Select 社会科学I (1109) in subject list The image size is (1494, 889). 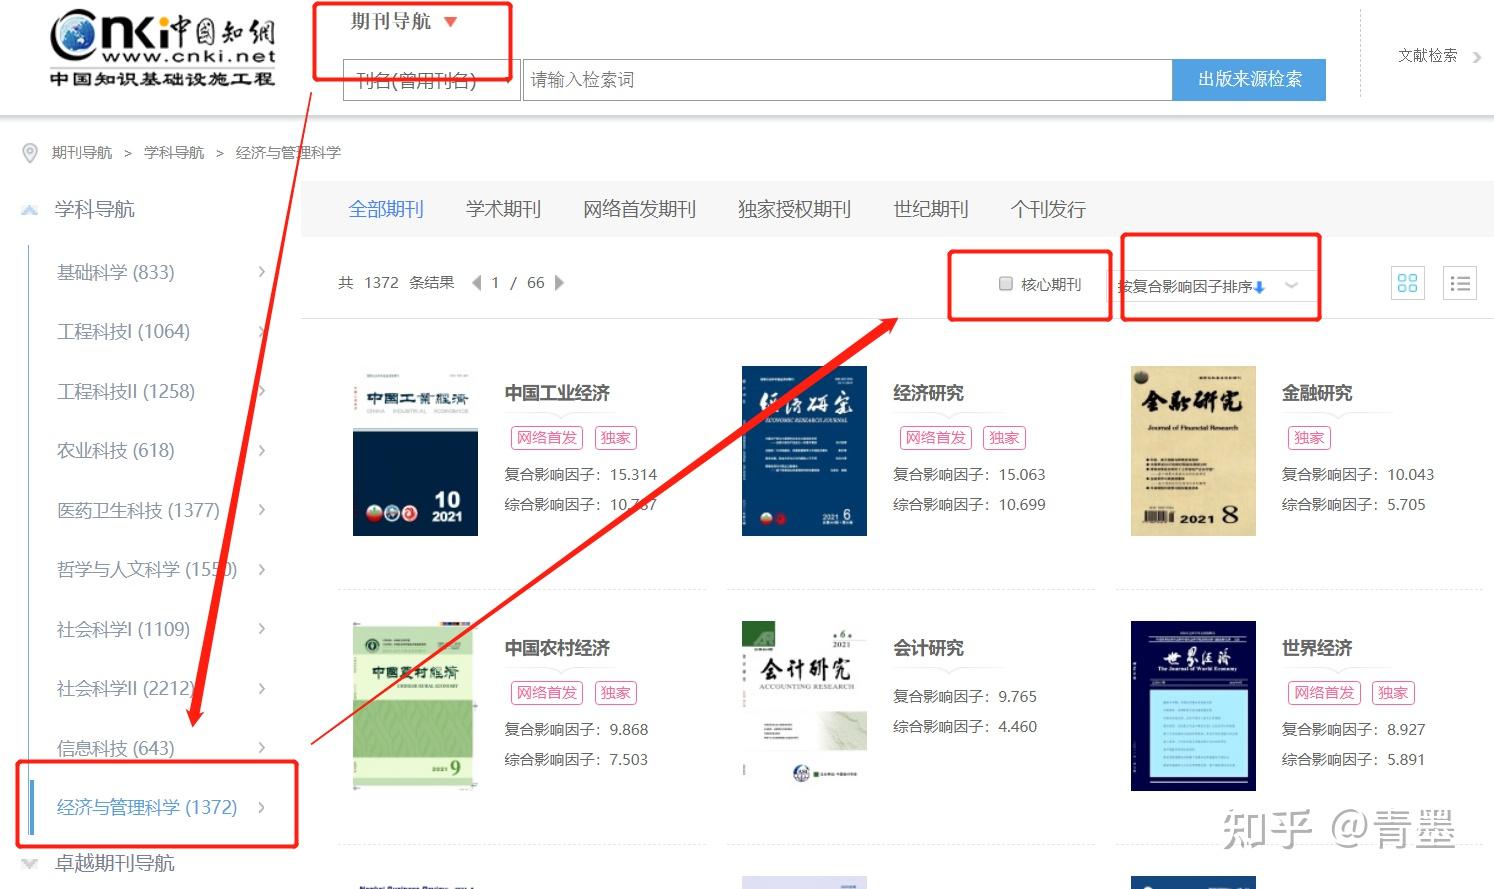(123, 629)
